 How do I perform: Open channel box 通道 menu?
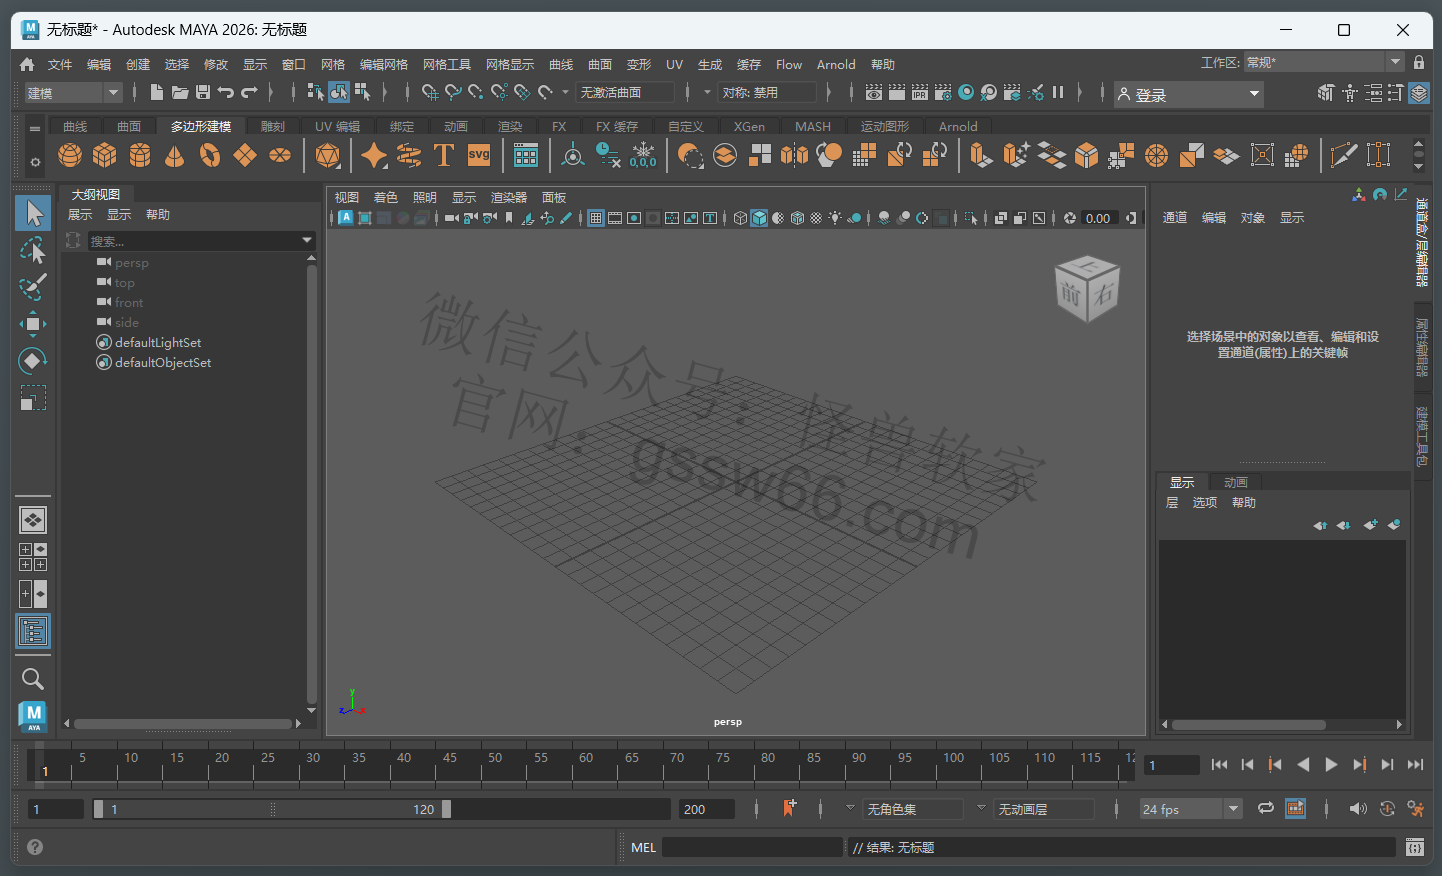point(1175,217)
